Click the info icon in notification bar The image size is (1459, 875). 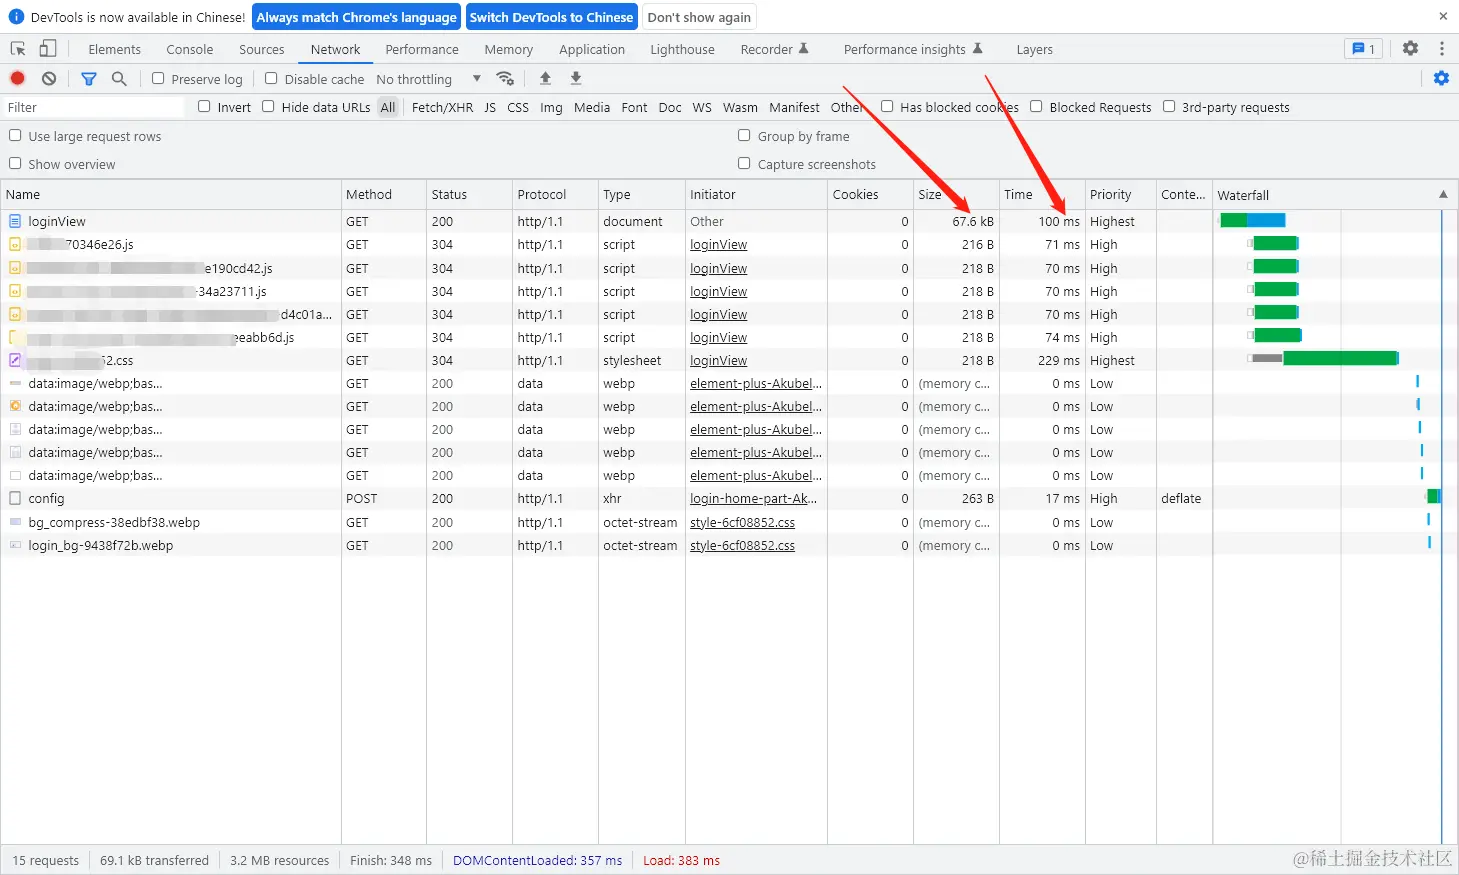[16, 17]
